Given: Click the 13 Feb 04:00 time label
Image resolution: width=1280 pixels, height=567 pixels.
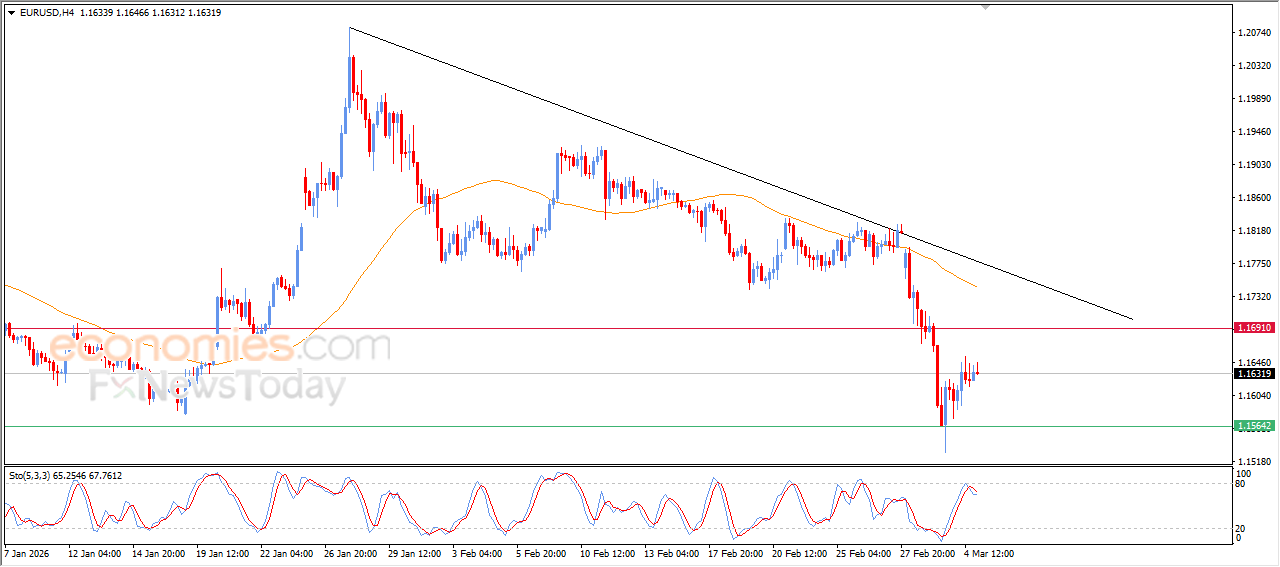Looking at the screenshot, I should click(x=671, y=552).
